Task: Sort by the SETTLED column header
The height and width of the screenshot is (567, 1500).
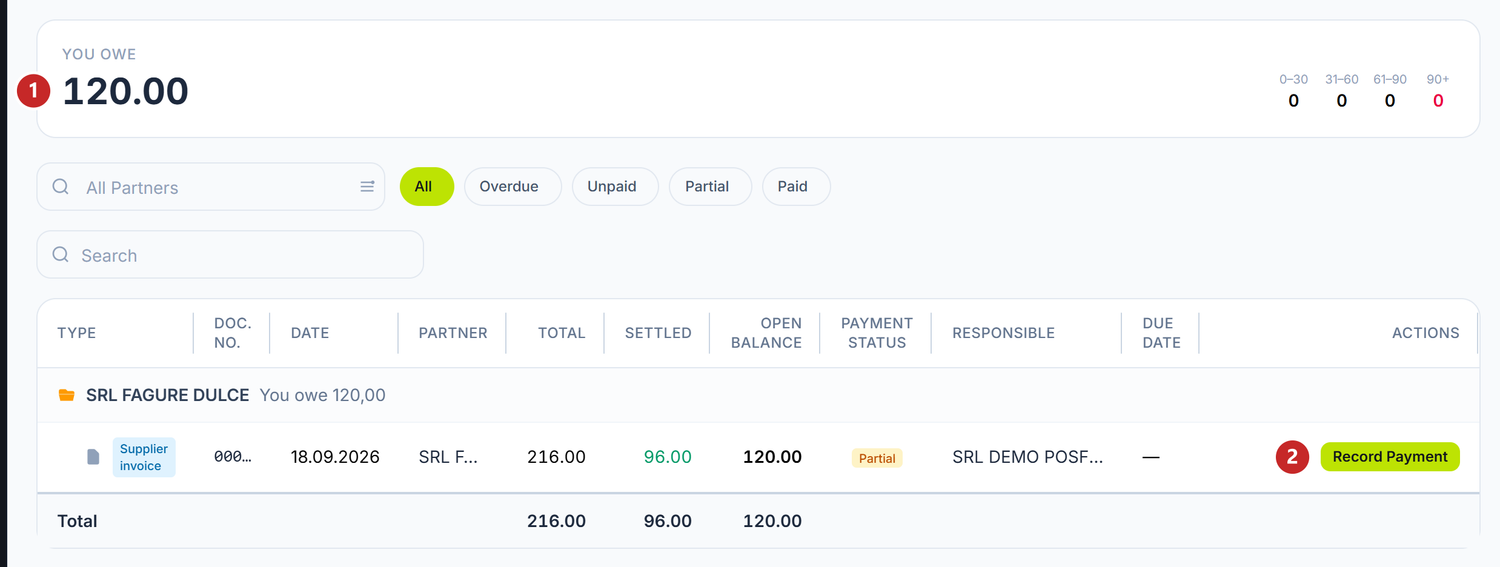Action: tap(658, 333)
